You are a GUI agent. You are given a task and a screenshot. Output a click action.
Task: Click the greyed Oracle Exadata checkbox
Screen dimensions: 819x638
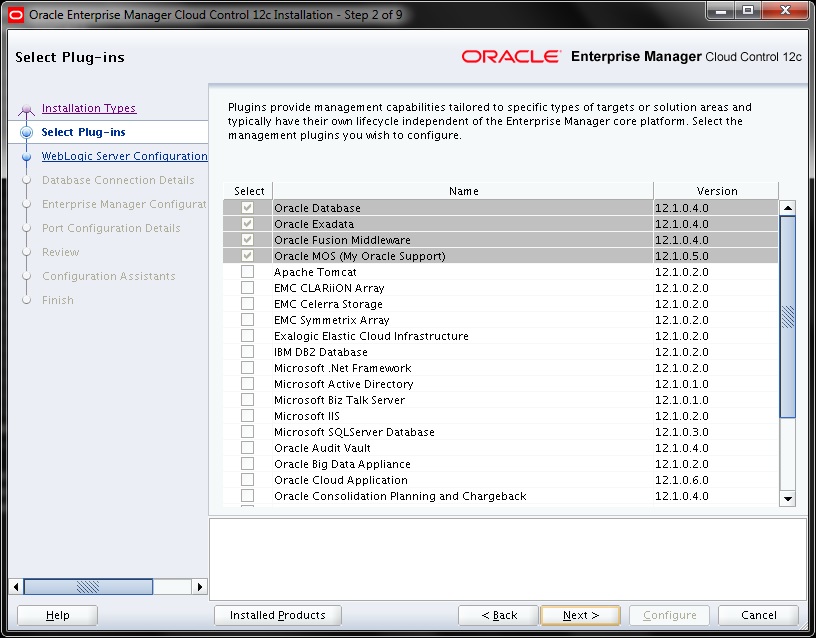(x=248, y=224)
